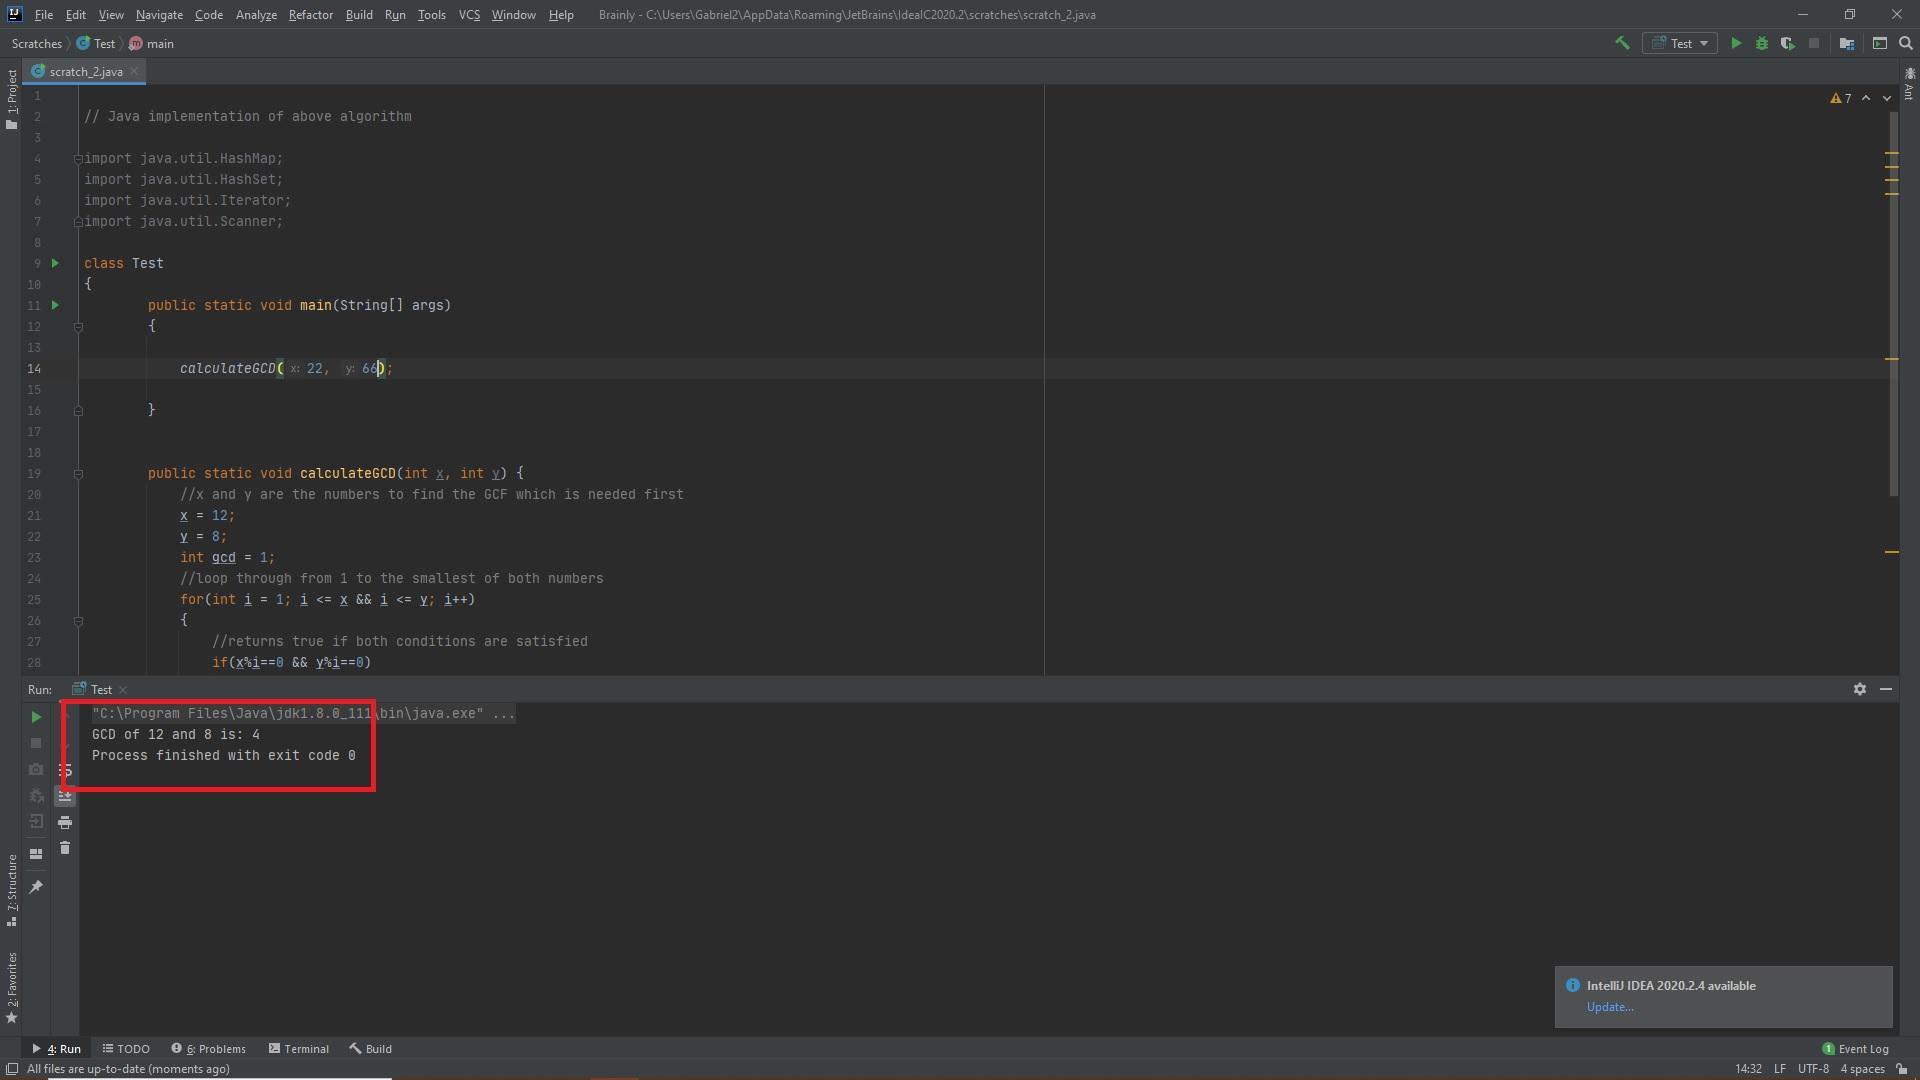
Task: Go to next highlighted warning arrow
Action: 1887,98
